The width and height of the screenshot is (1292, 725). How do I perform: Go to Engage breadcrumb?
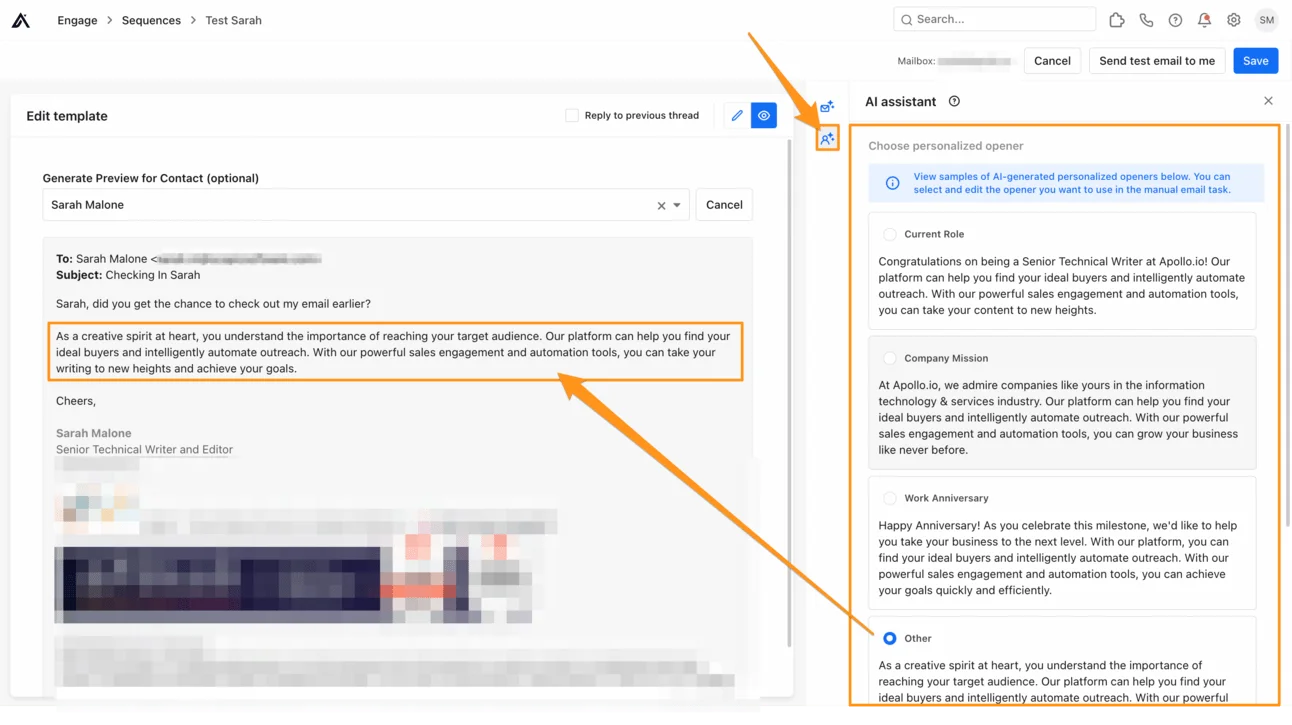77,20
